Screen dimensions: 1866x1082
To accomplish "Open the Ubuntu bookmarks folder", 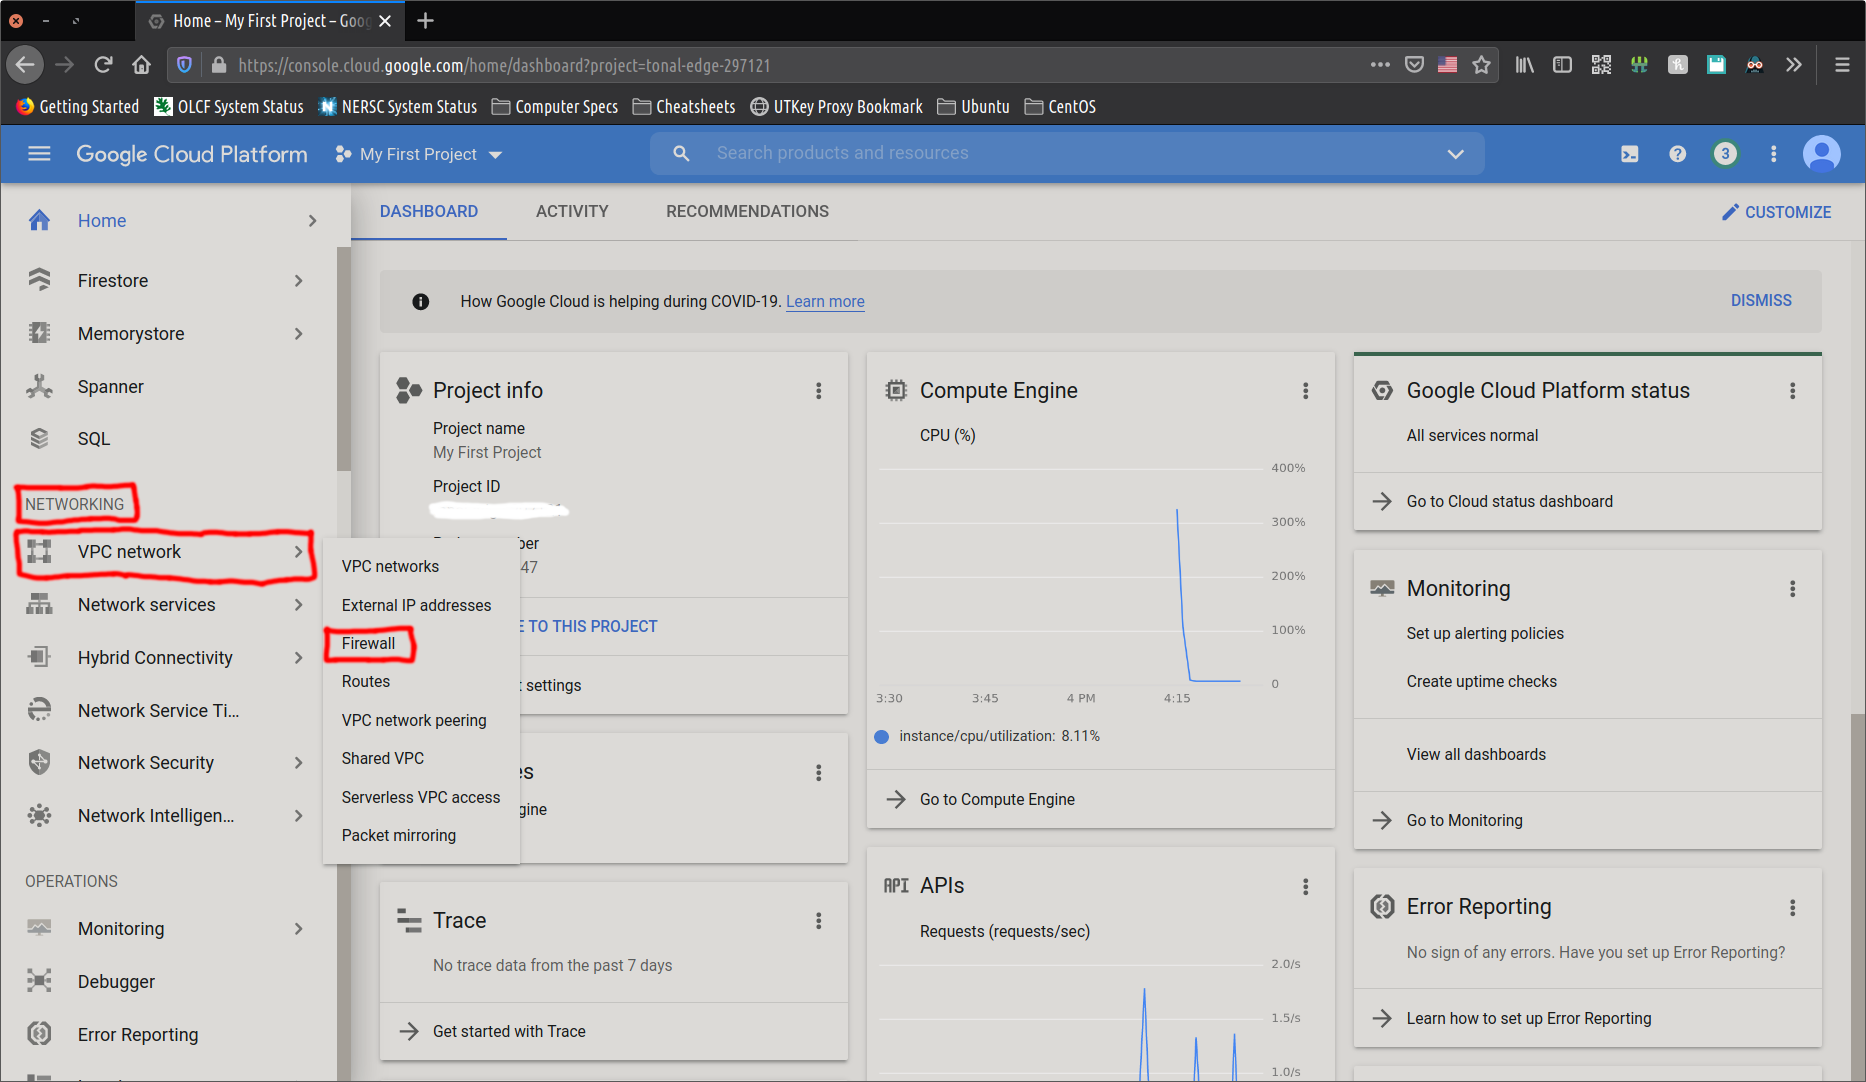I will click(x=973, y=106).
